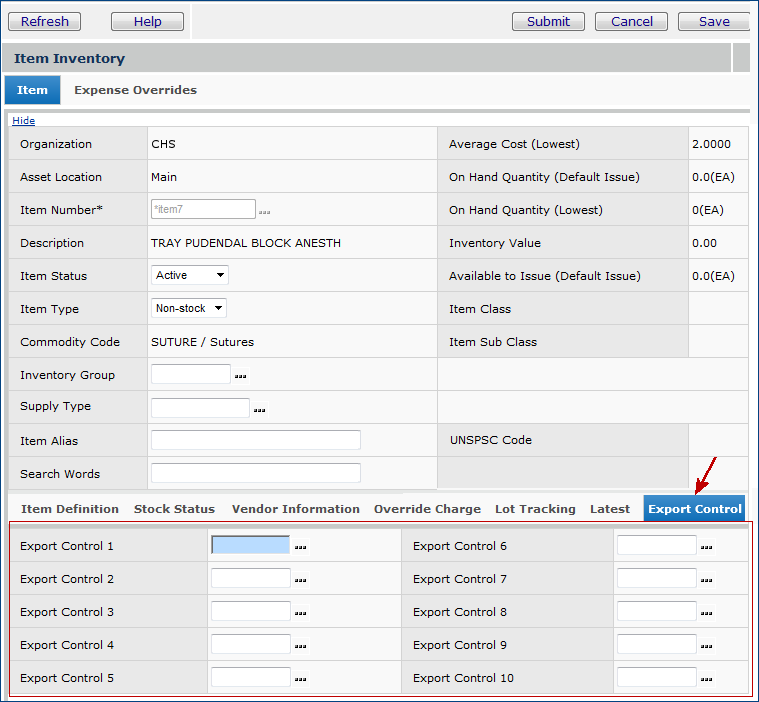Open the Stock Status tab
Viewport: 759px width, 702px height.
(174, 509)
